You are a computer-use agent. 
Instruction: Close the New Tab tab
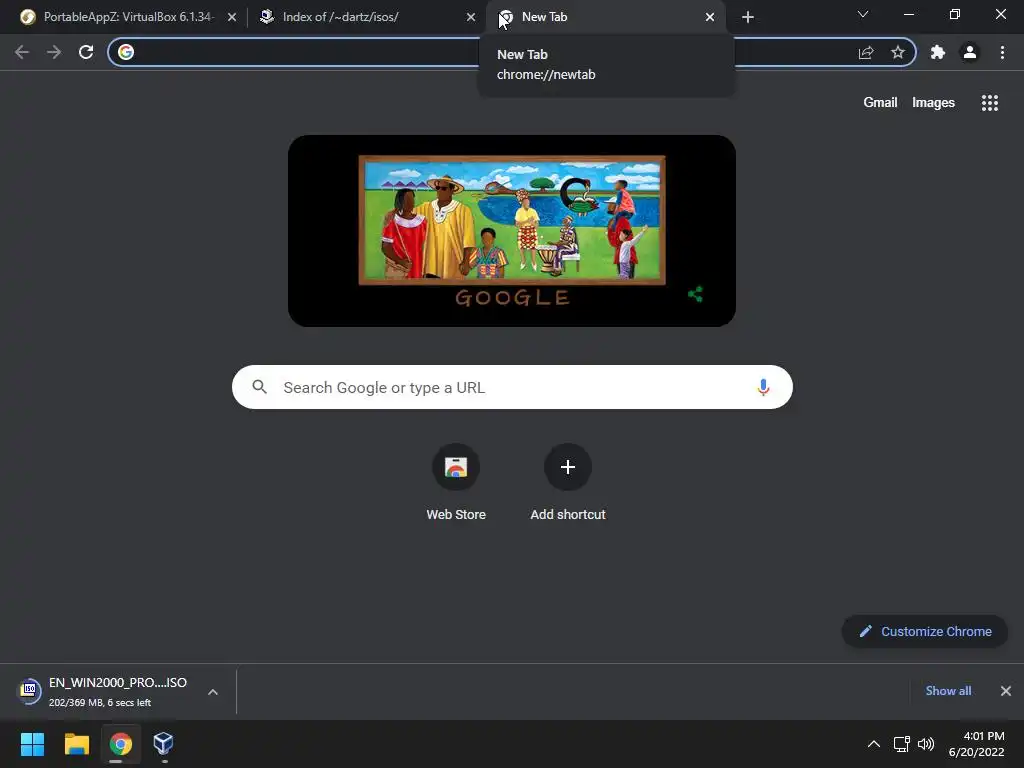point(710,17)
